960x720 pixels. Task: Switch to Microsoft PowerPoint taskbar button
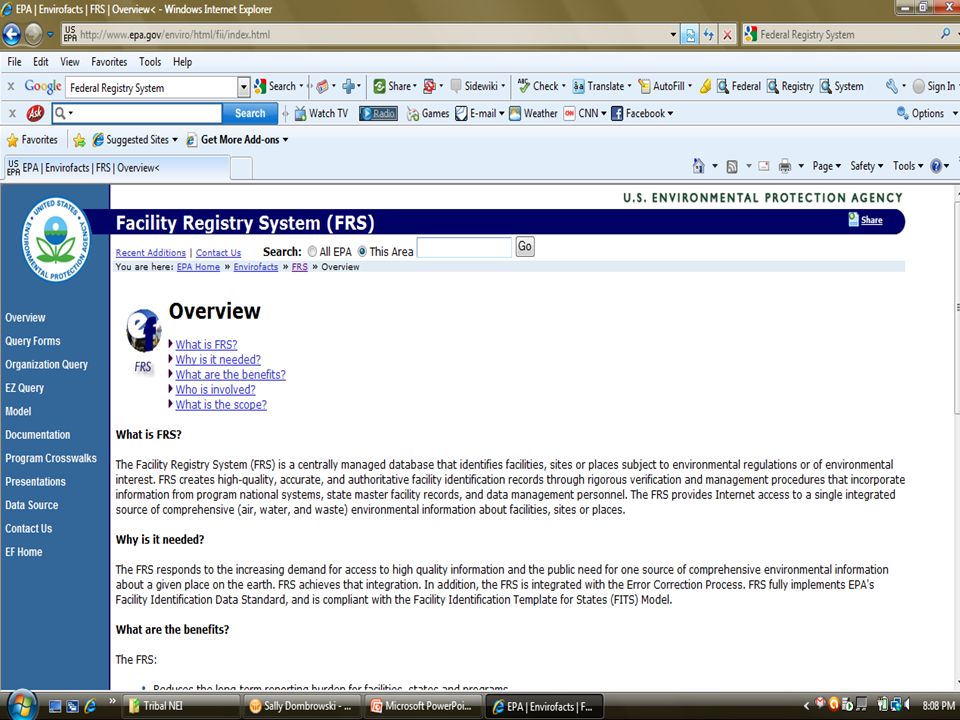click(422, 706)
